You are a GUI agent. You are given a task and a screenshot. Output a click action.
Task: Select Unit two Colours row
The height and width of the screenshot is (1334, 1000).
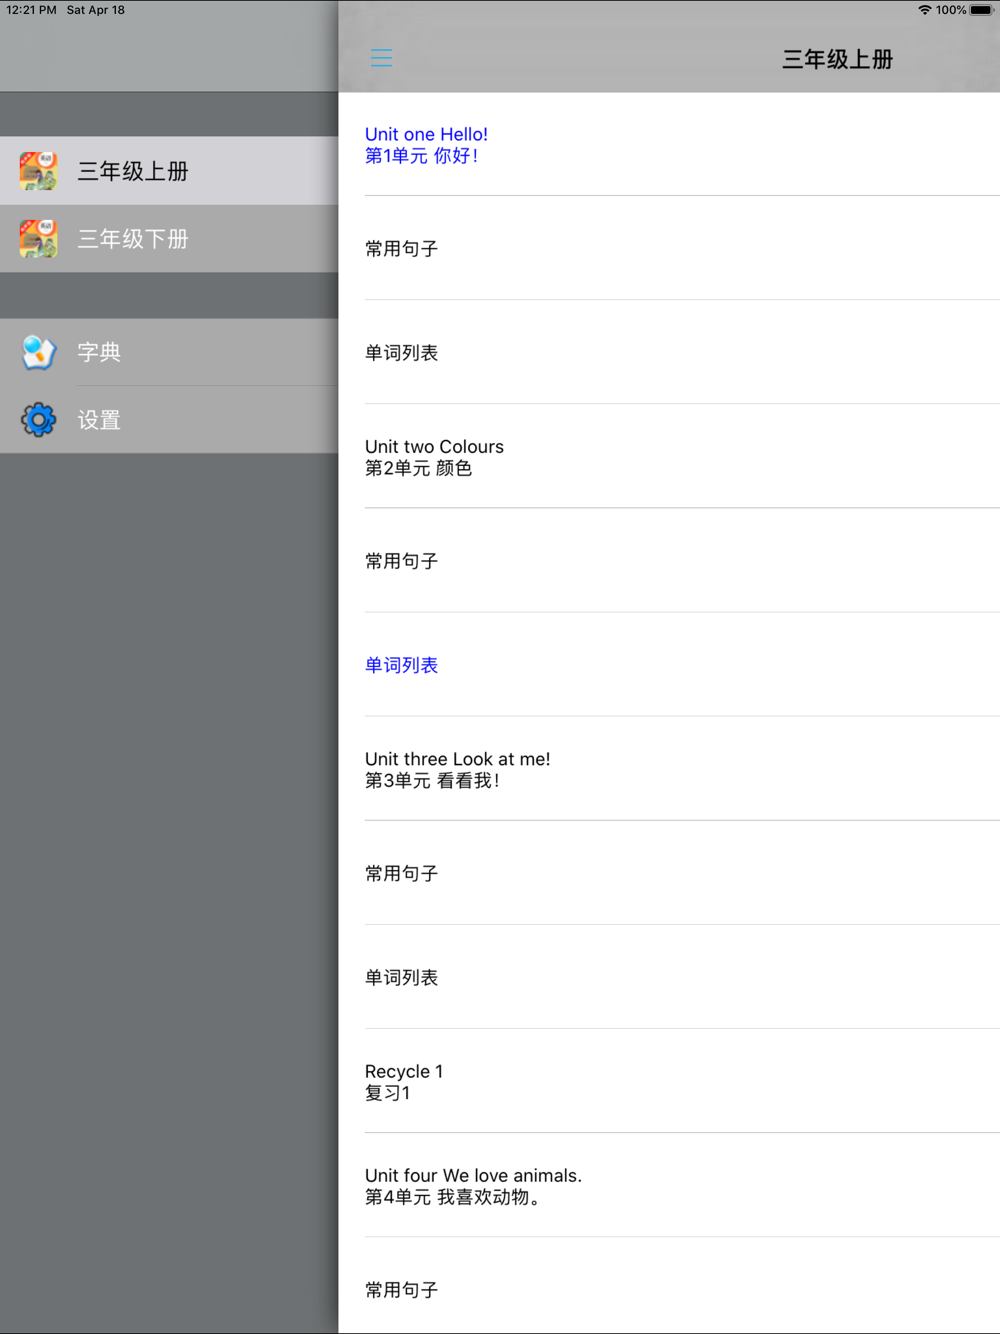click(669, 457)
